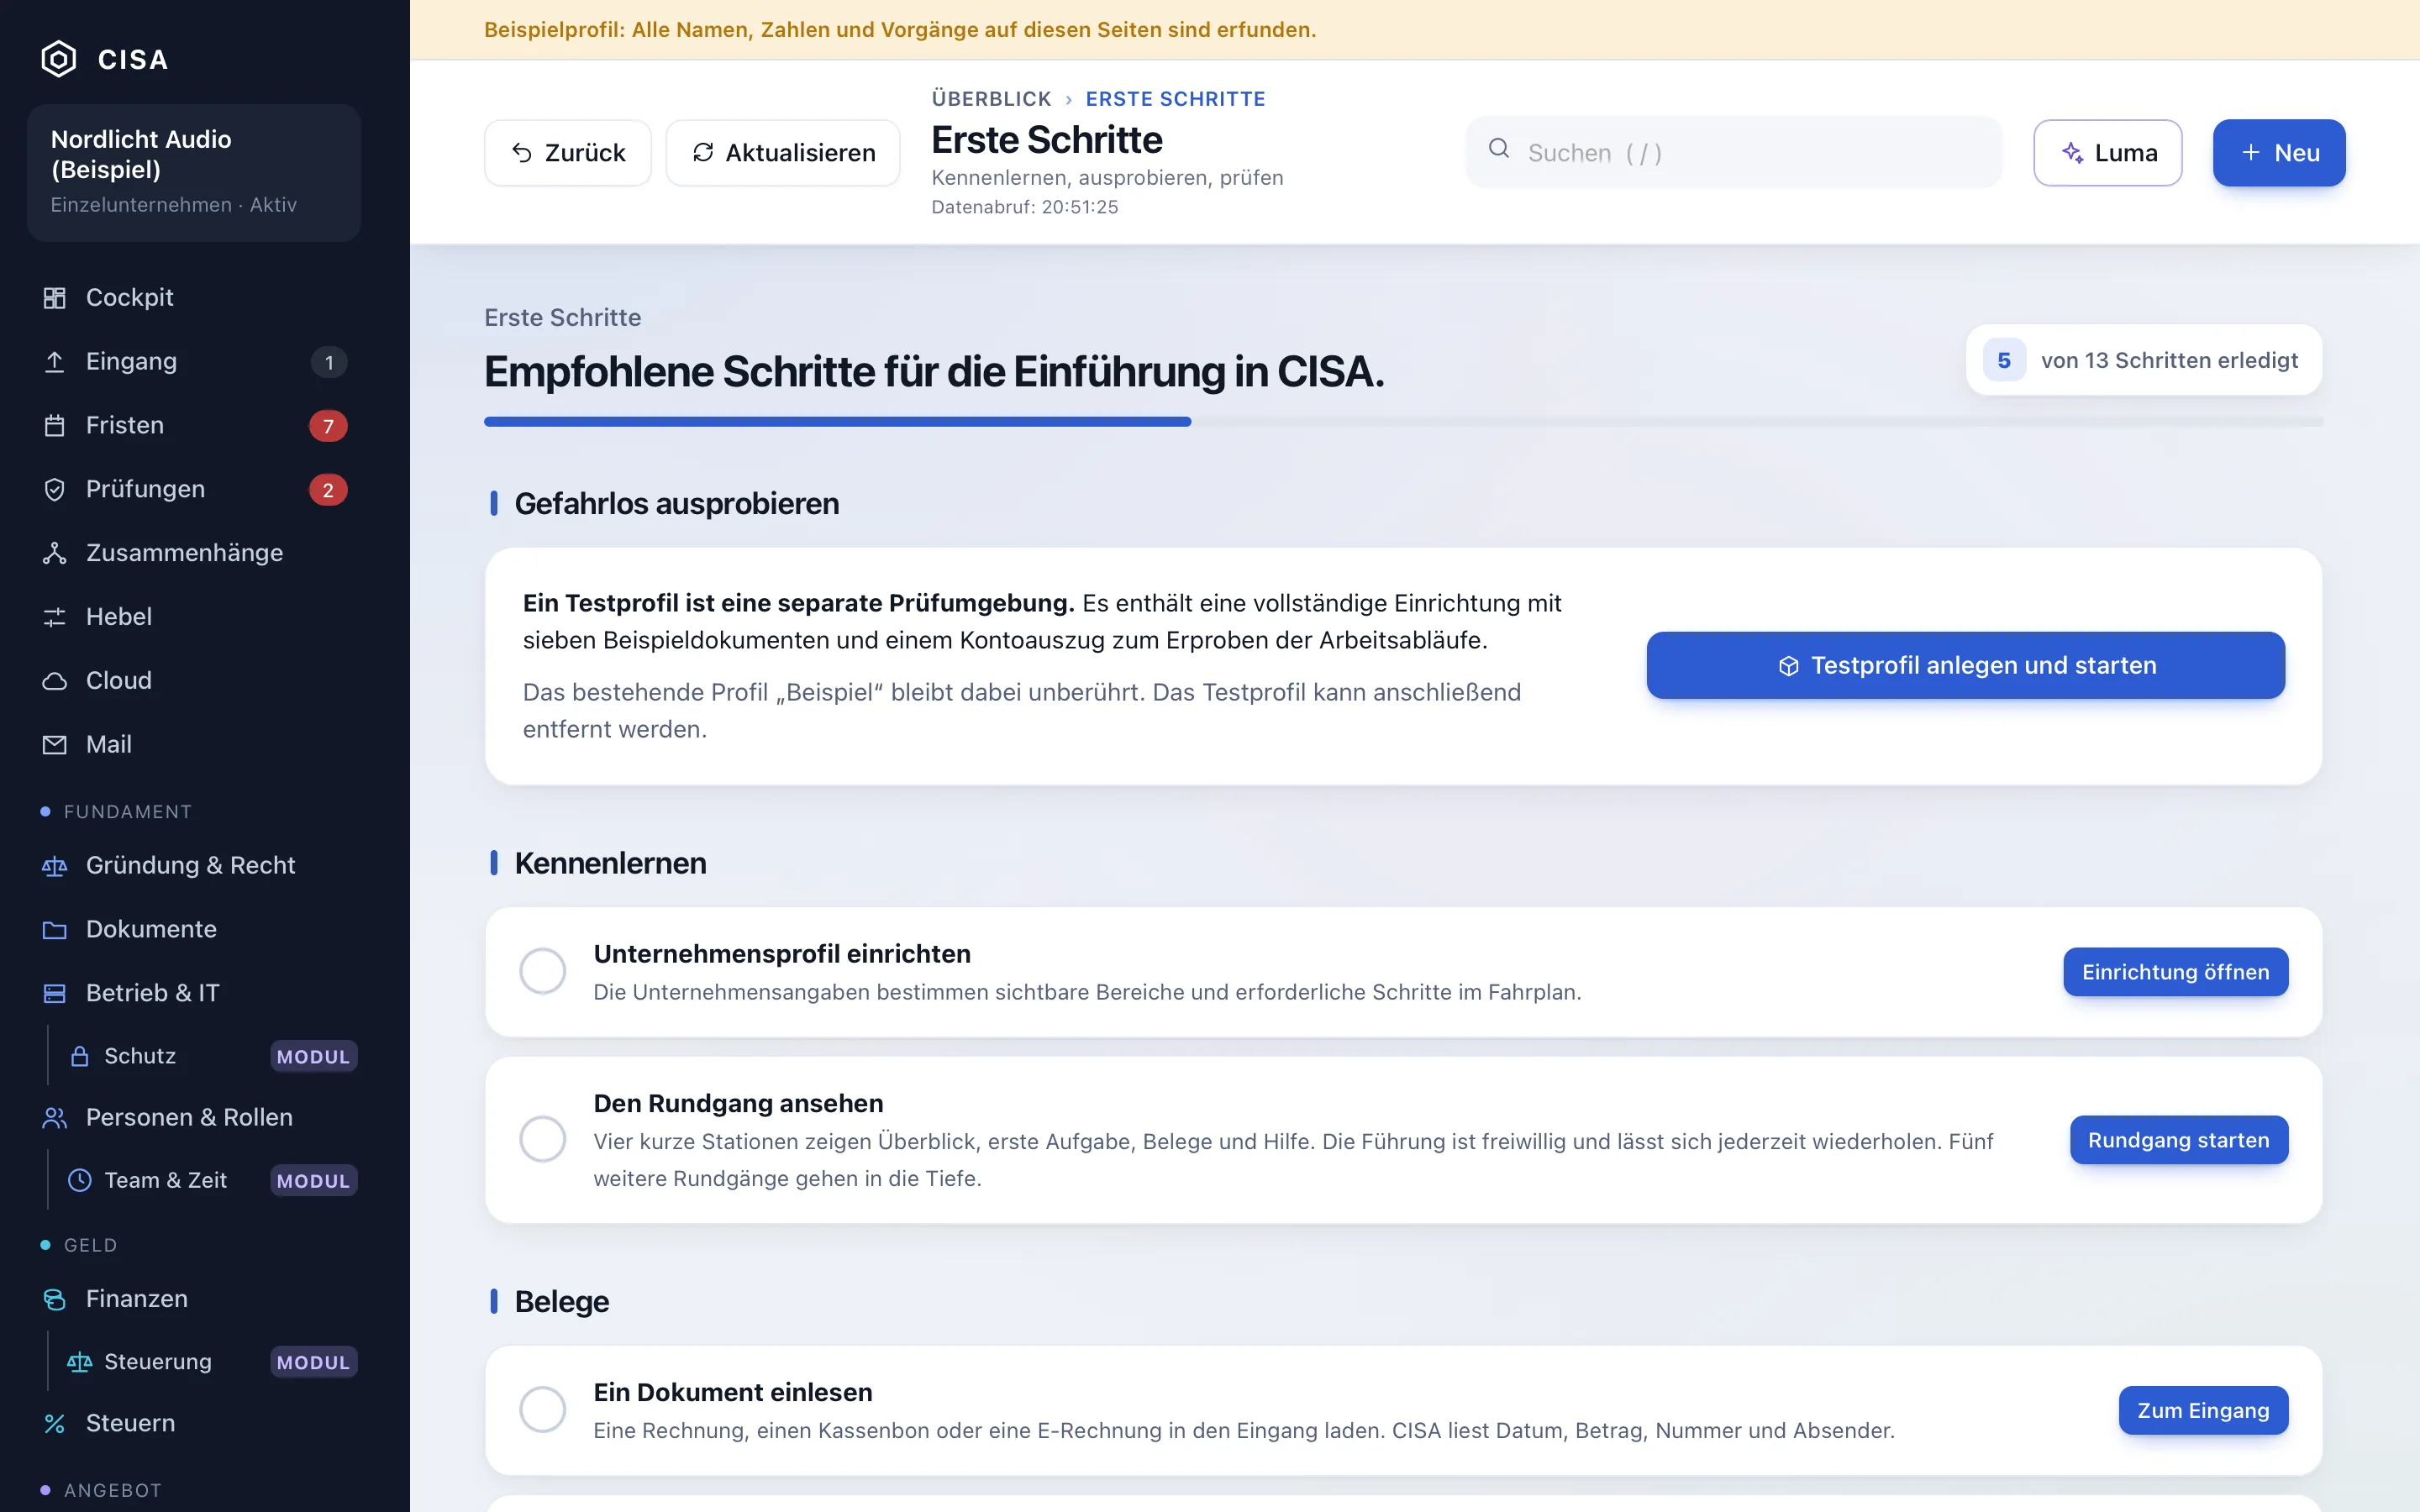2420x1512 pixels.
Task: Open Personen & Rollen section
Action: [x=193, y=1117]
